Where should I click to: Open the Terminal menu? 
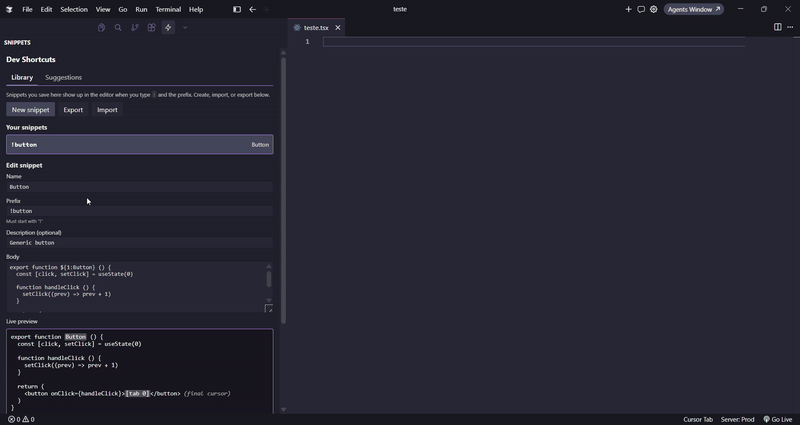pyautogui.click(x=168, y=9)
